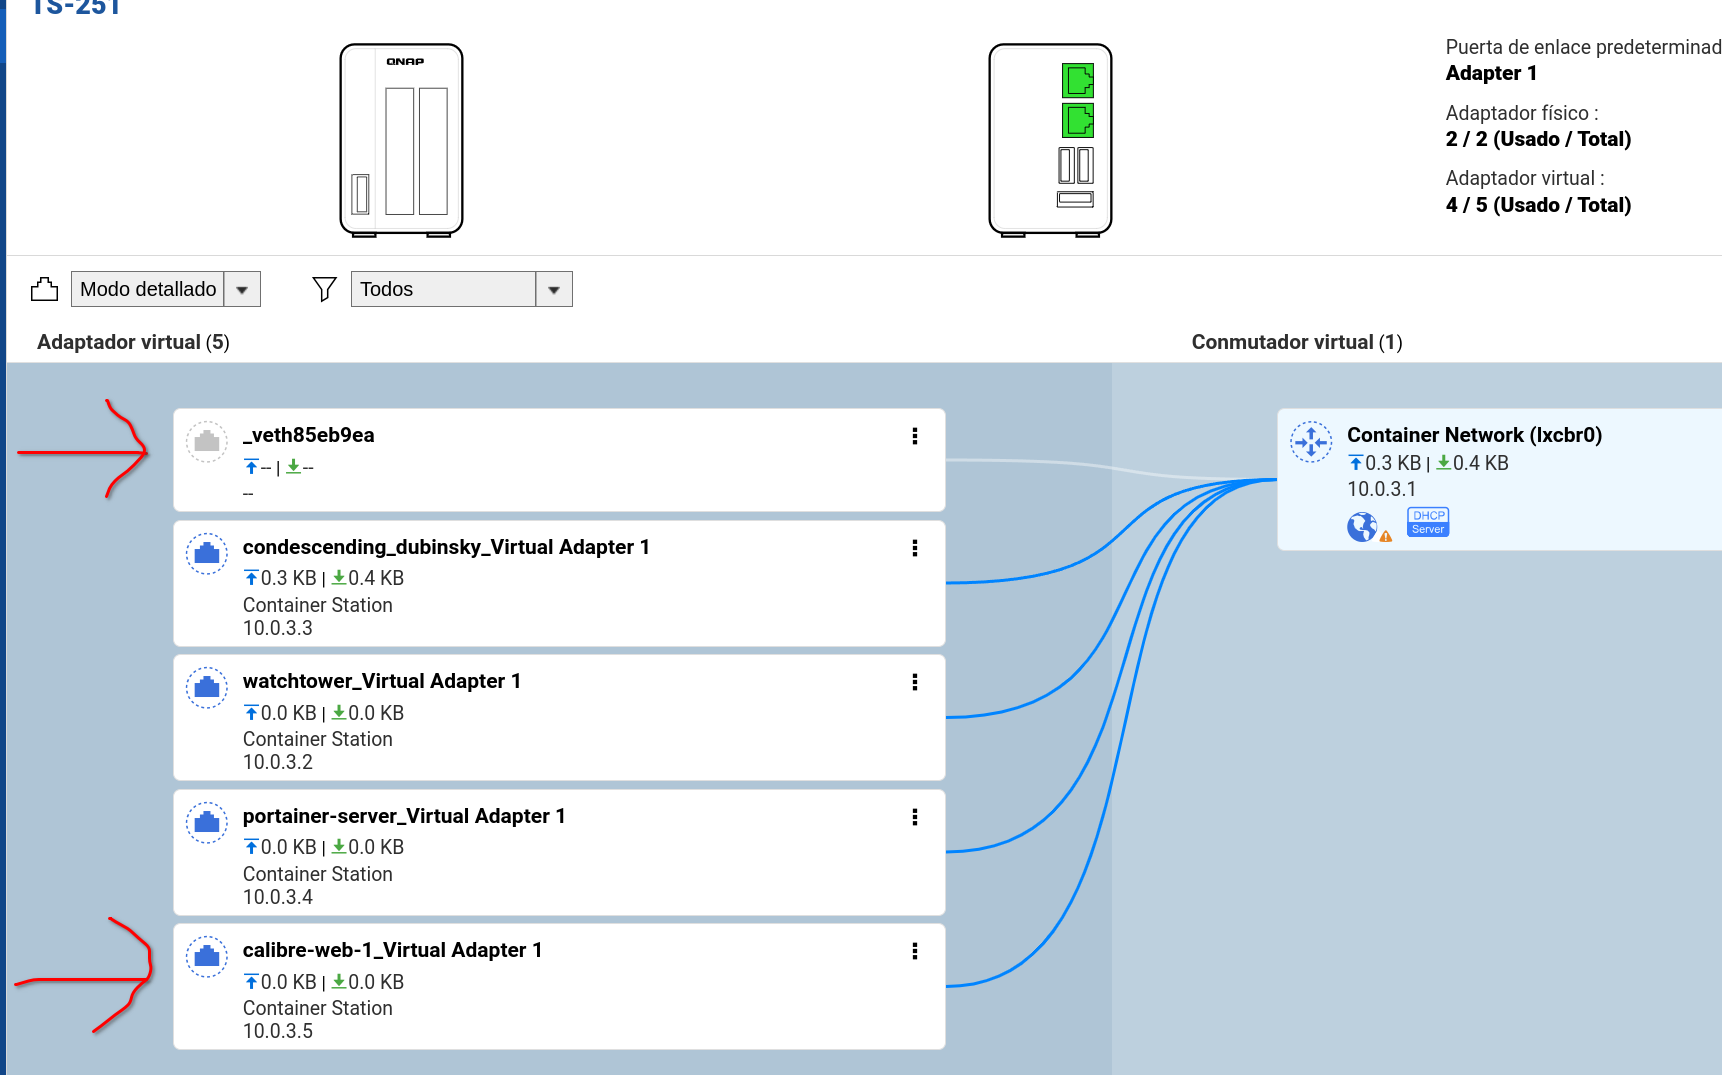Open three-dot menu for watchtower Virtual Adapter

coord(914,682)
